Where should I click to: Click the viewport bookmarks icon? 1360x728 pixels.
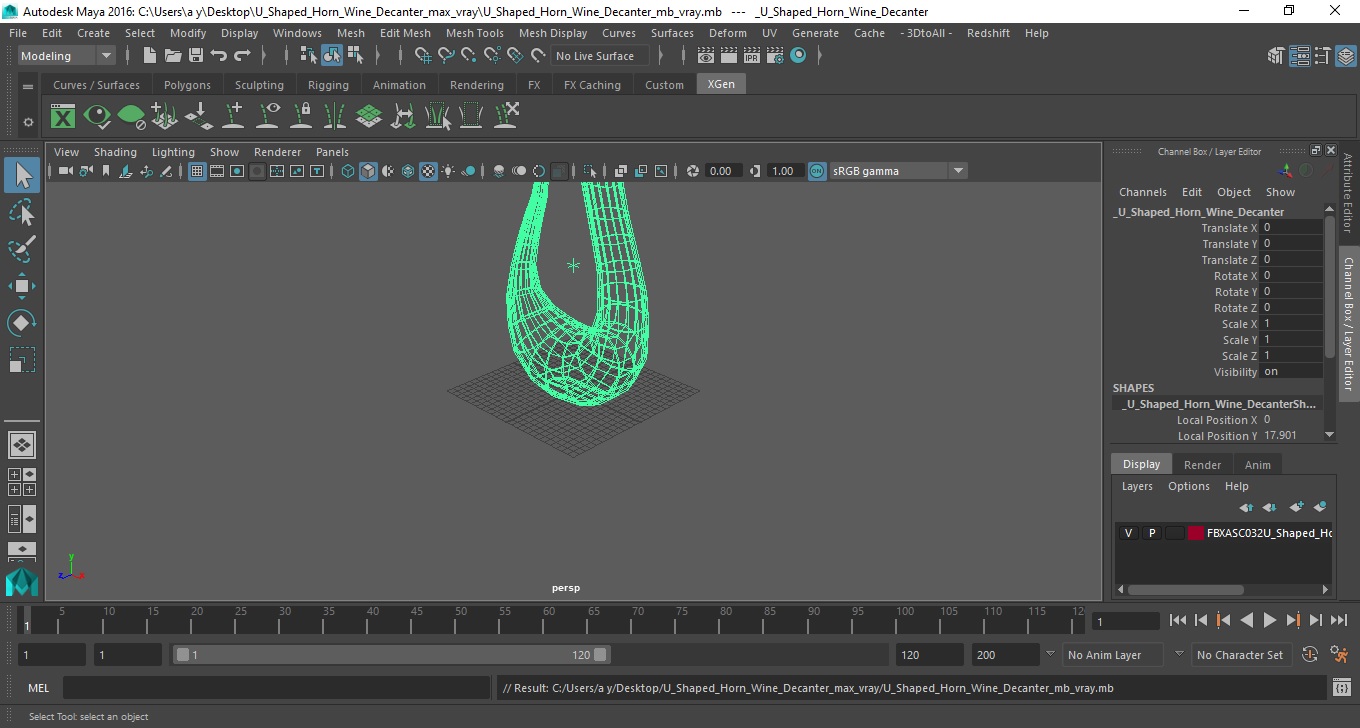[106, 171]
